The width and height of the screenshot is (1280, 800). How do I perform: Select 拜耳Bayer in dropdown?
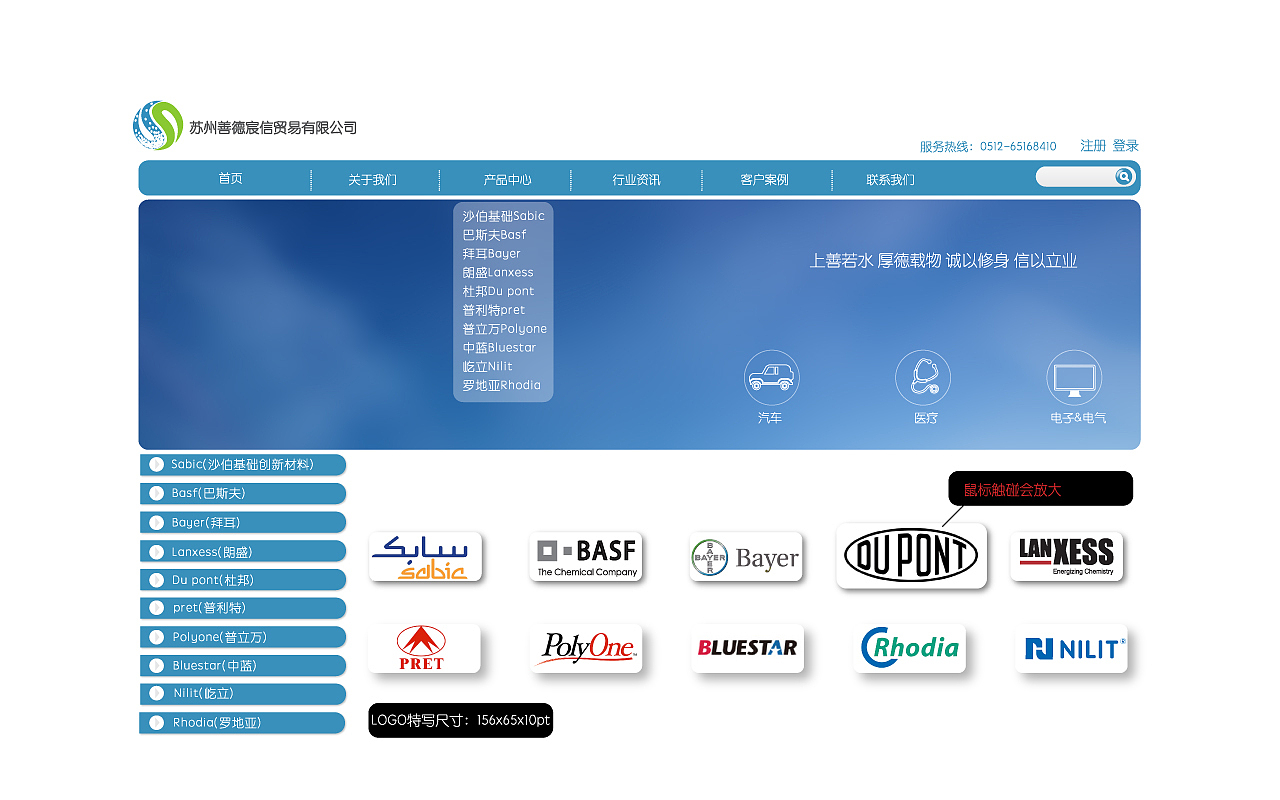pos(491,254)
